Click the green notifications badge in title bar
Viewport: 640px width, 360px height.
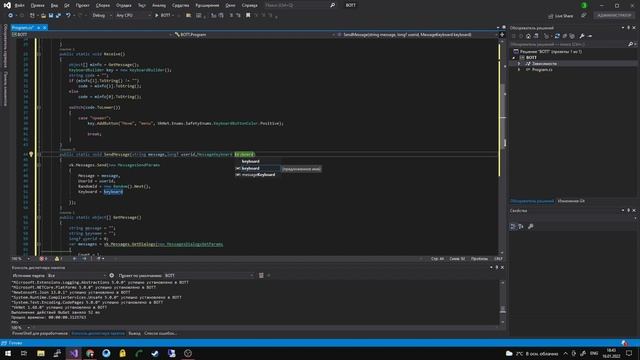[x=584, y=5]
